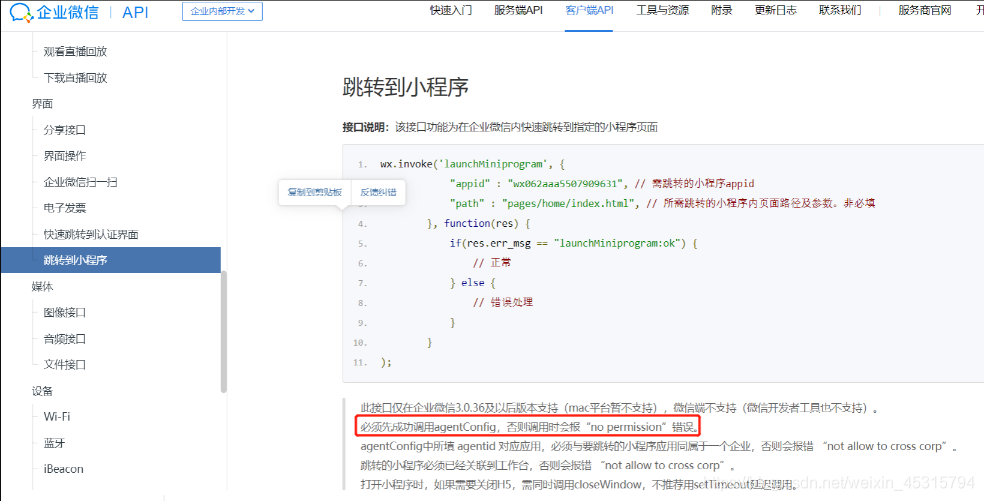Open 电子发票 in sidebar
984x501 pixels.
(x=64, y=208)
